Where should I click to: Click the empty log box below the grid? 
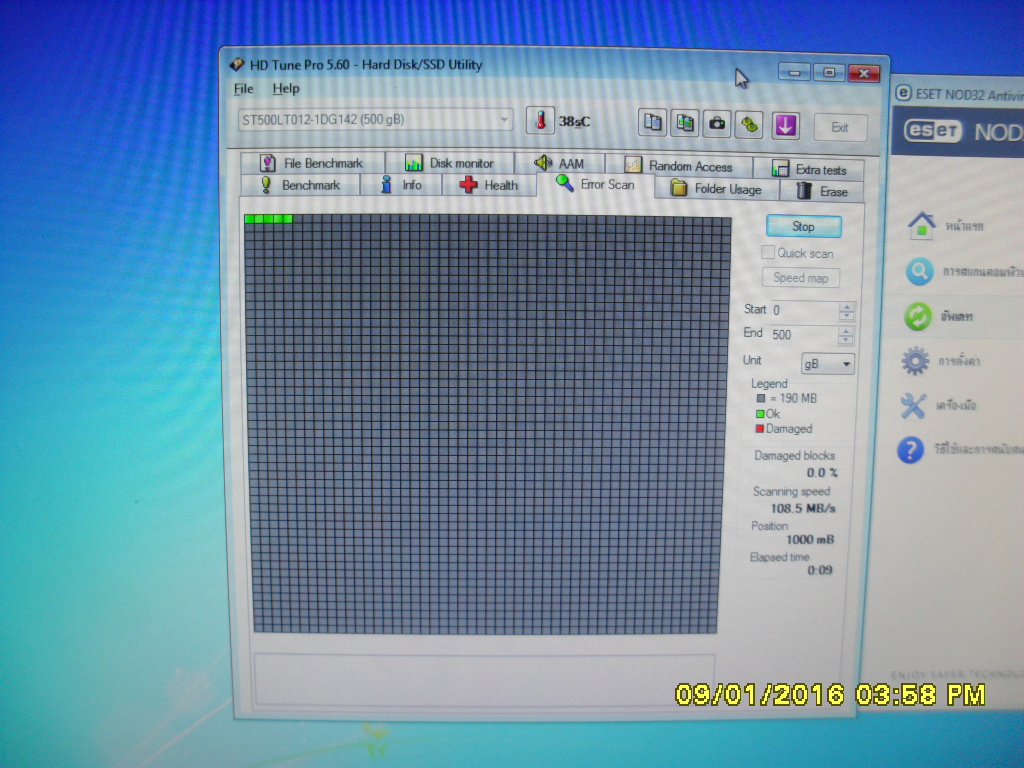[484, 679]
